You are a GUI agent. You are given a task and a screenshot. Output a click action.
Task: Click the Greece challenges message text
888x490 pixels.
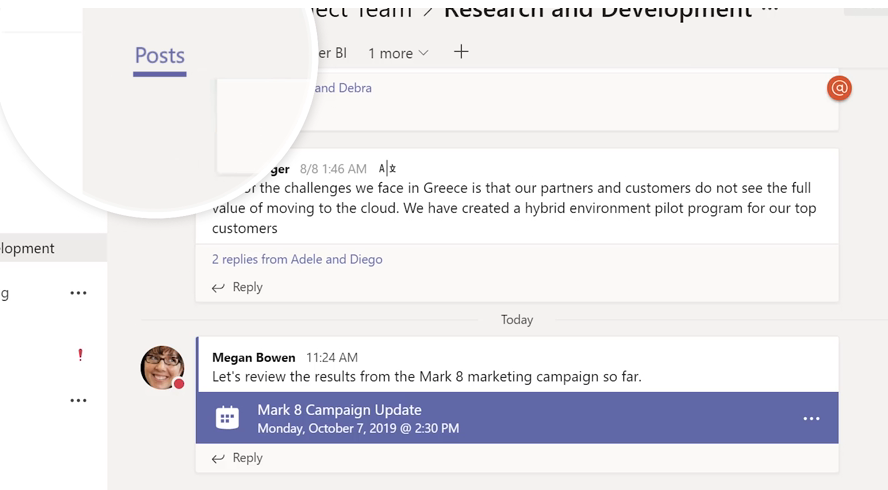514,208
